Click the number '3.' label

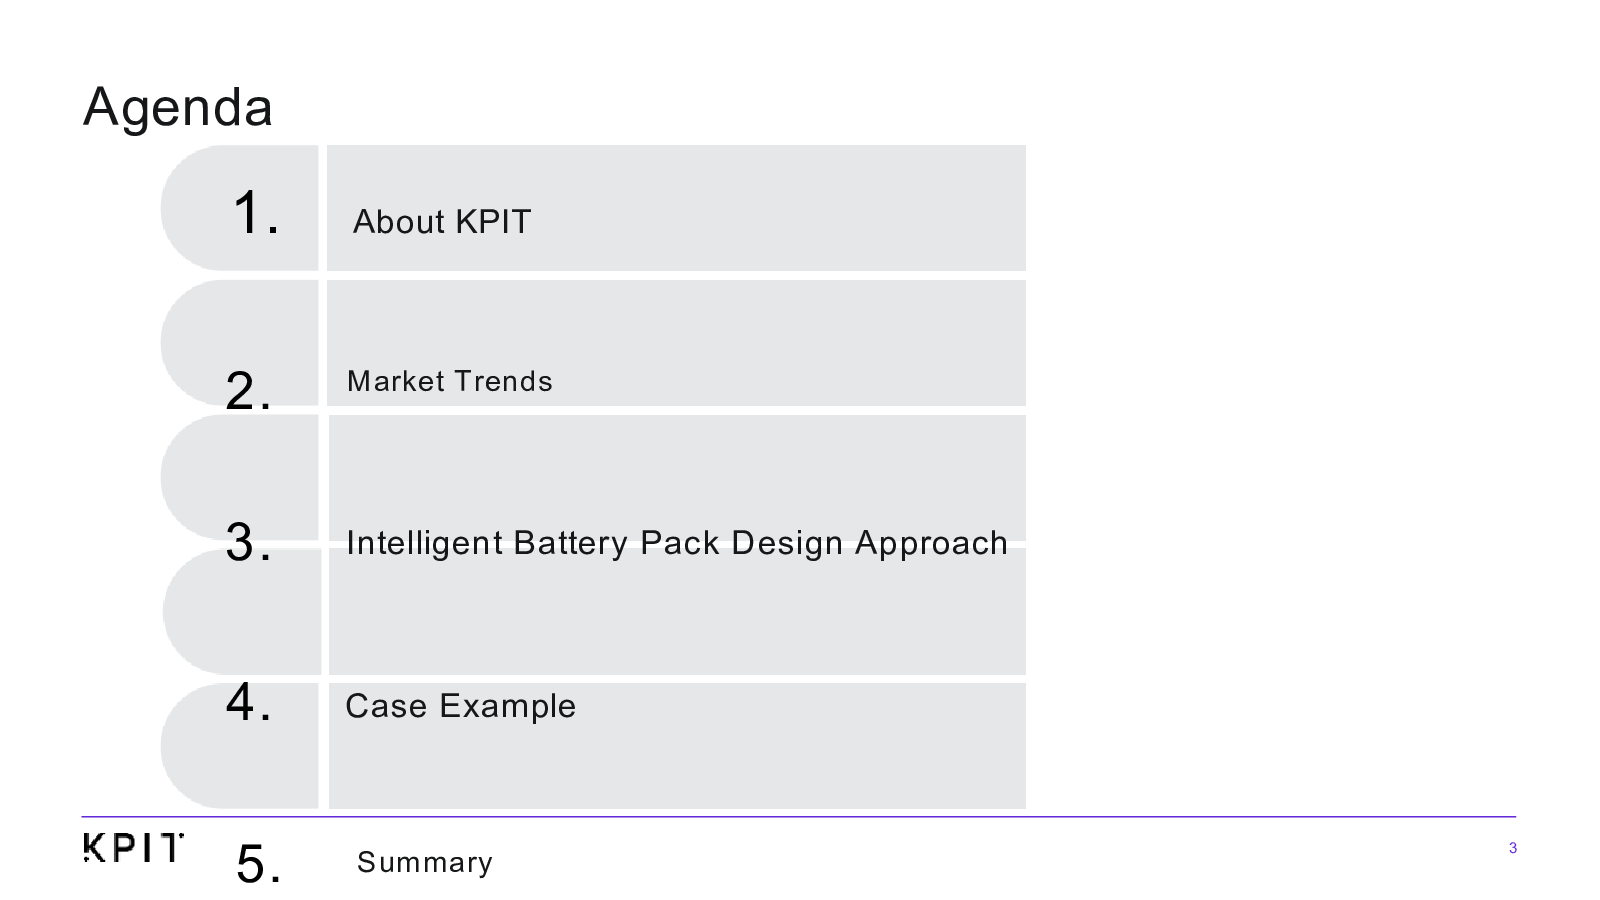[x=248, y=542]
